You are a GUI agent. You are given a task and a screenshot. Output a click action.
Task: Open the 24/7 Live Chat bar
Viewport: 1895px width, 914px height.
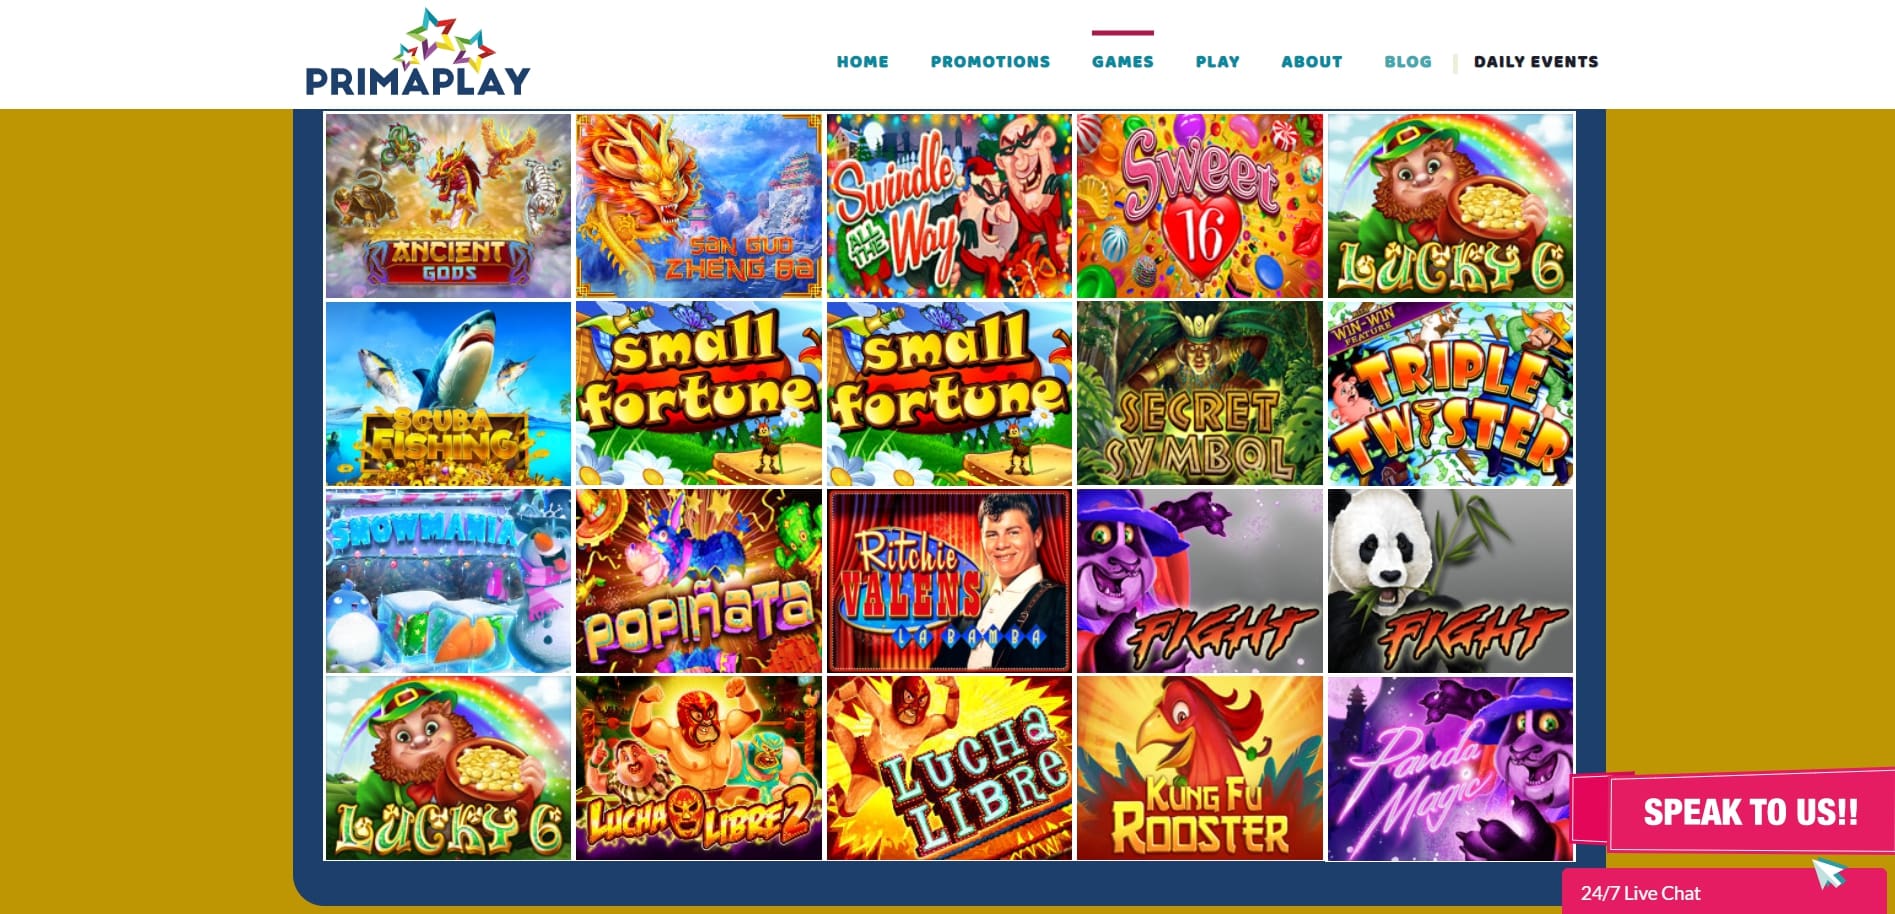1724,892
